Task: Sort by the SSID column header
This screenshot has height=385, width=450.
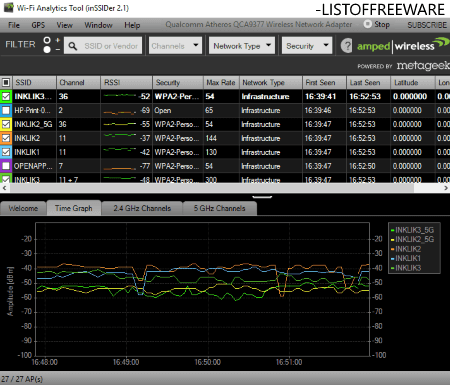Action: (x=34, y=82)
